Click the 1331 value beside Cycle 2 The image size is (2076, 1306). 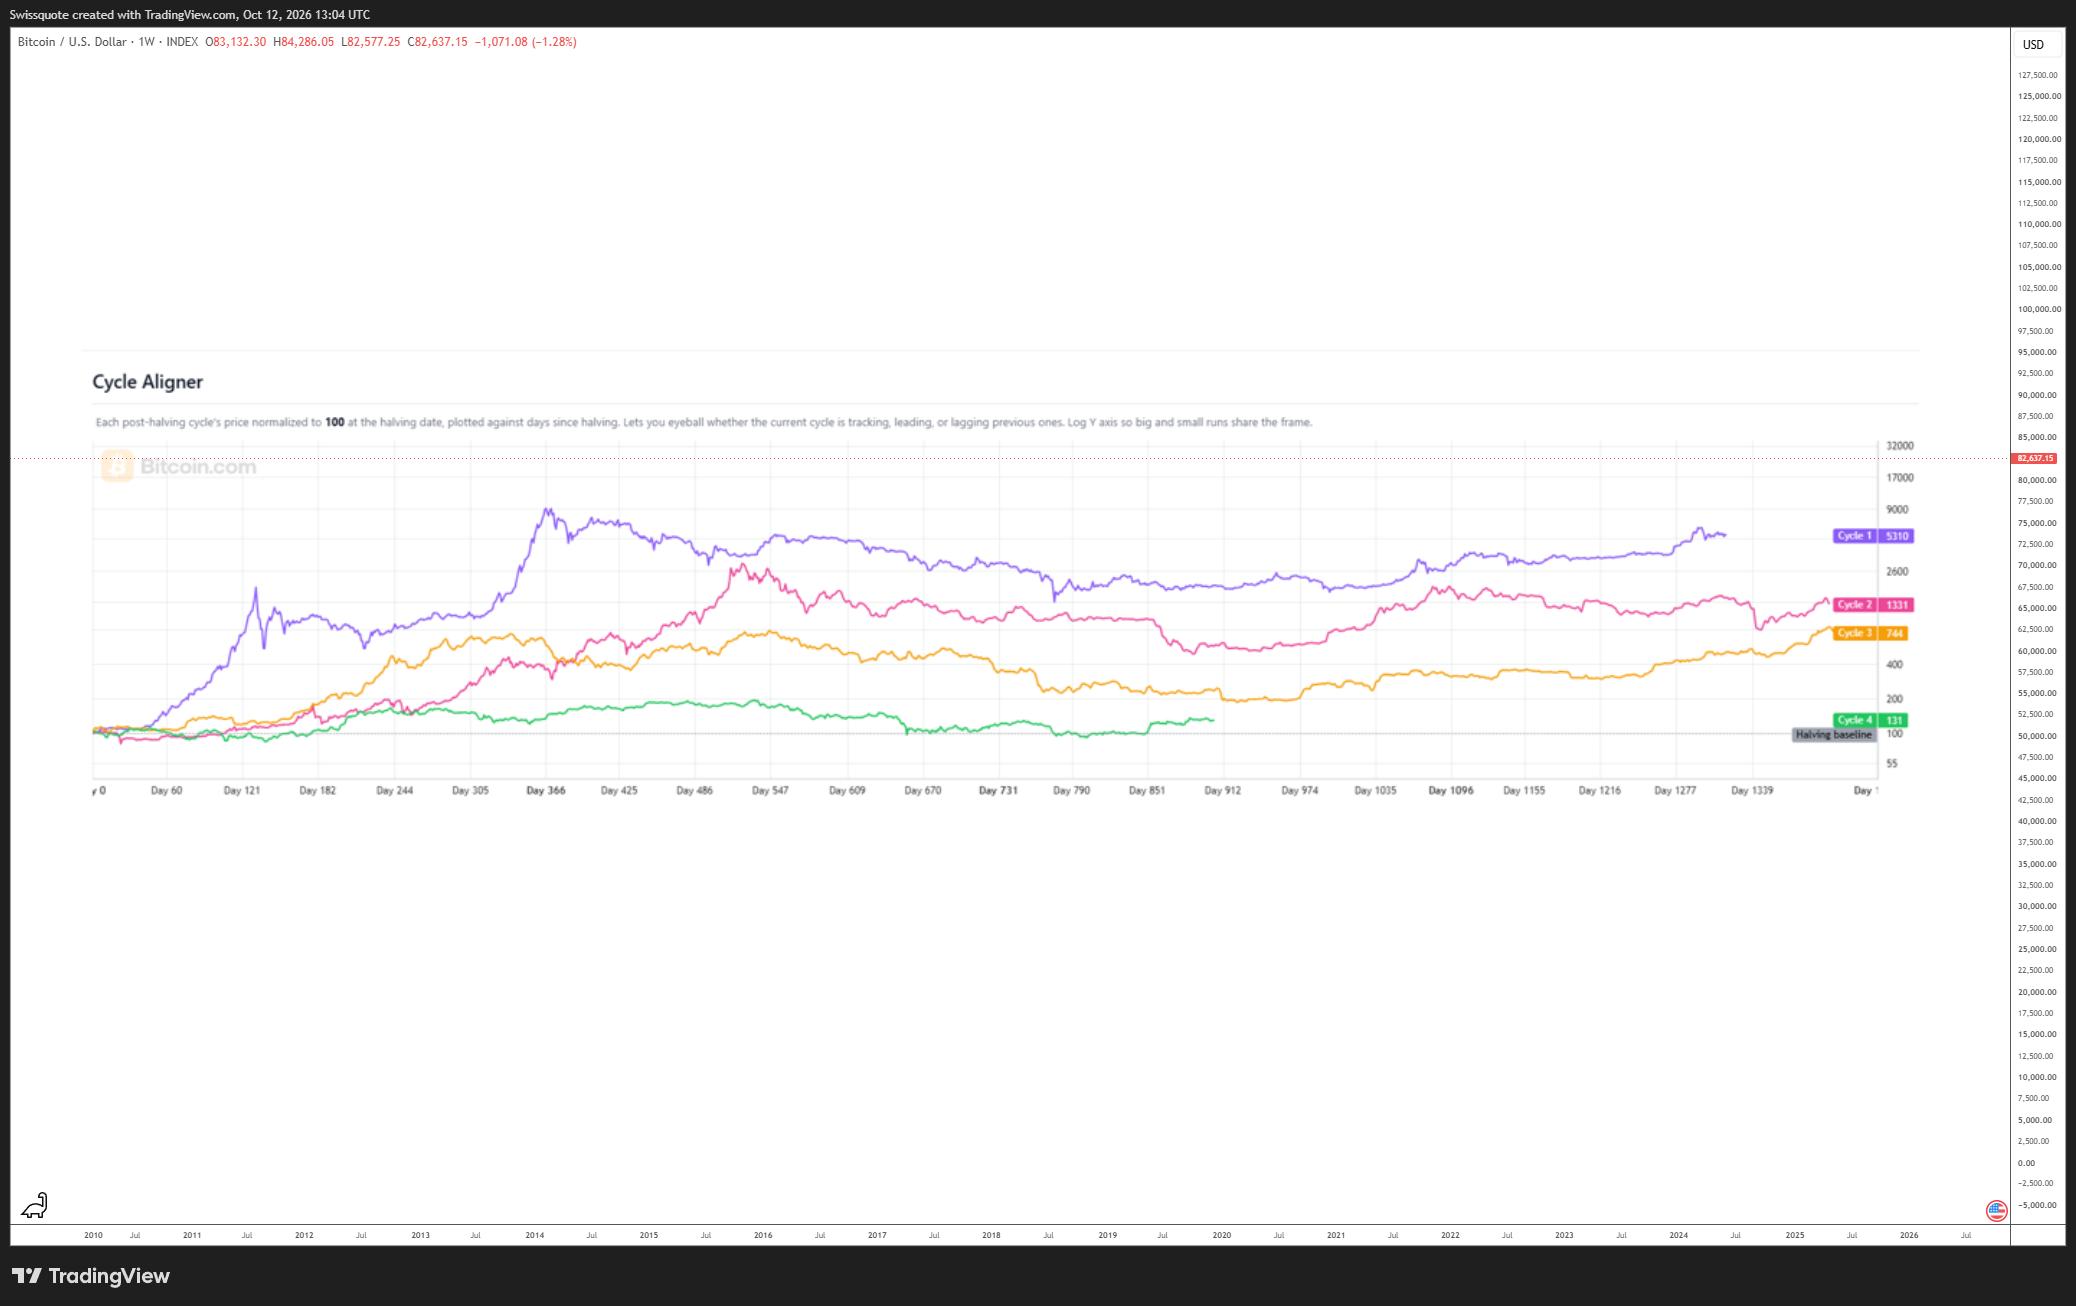(x=1897, y=605)
